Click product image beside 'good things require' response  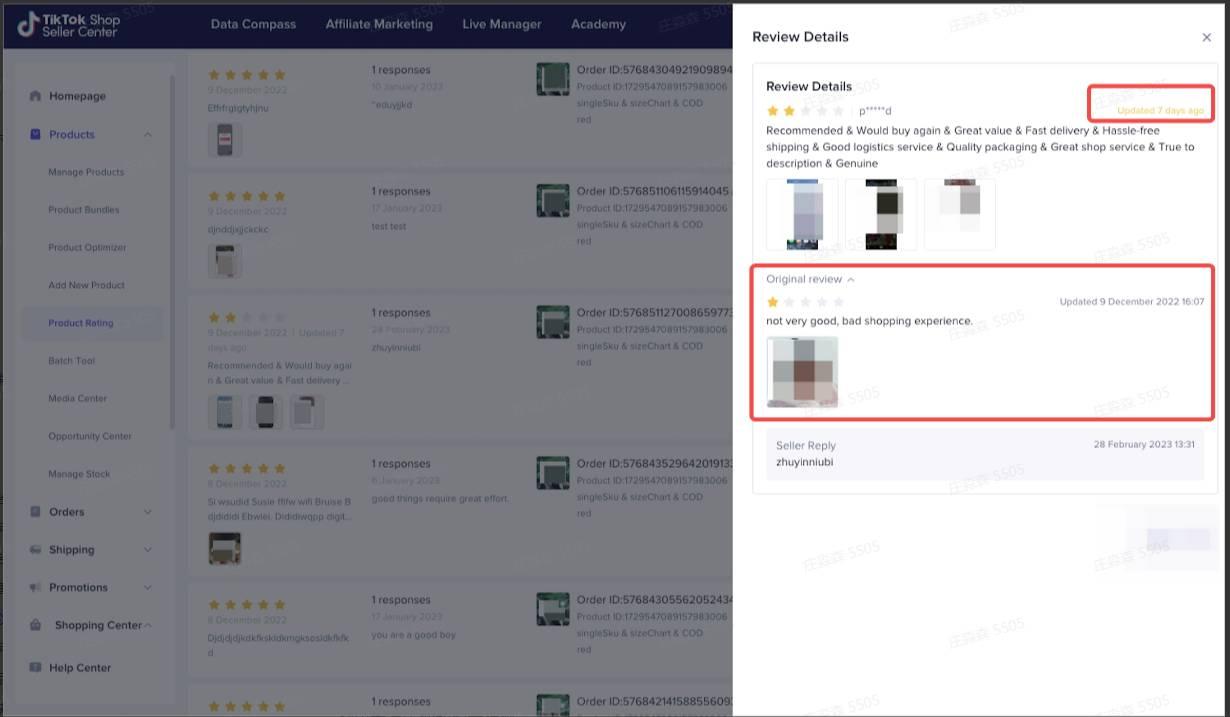click(553, 473)
